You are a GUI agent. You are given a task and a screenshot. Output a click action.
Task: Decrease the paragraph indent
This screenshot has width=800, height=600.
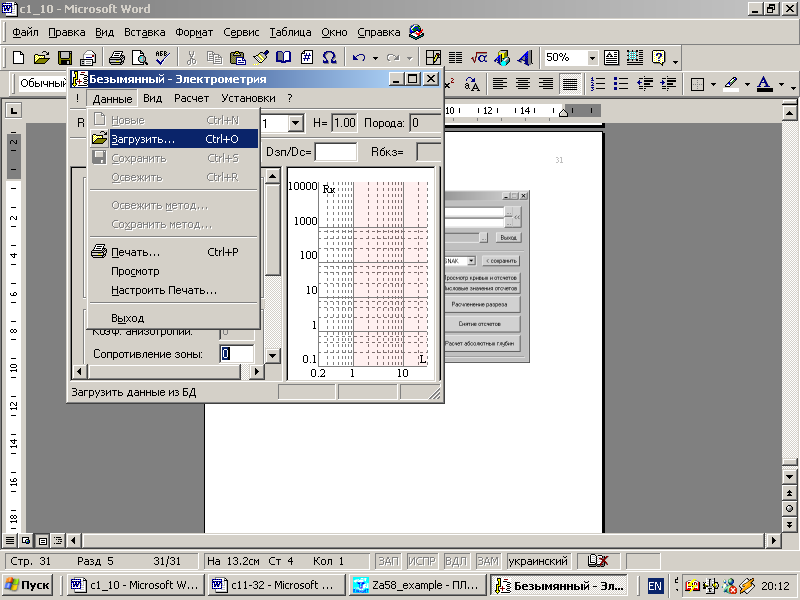point(645,84)
